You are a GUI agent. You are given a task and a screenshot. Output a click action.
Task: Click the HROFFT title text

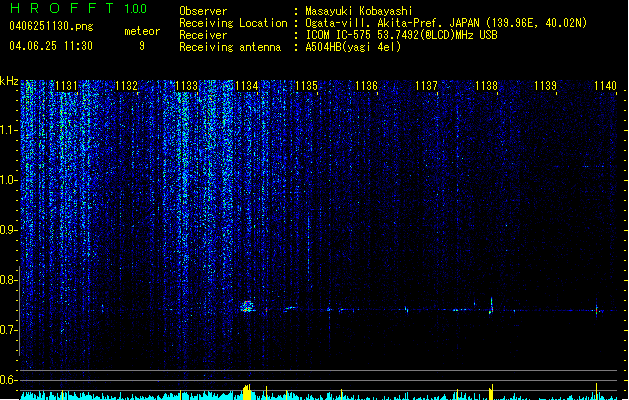point(62,8)
